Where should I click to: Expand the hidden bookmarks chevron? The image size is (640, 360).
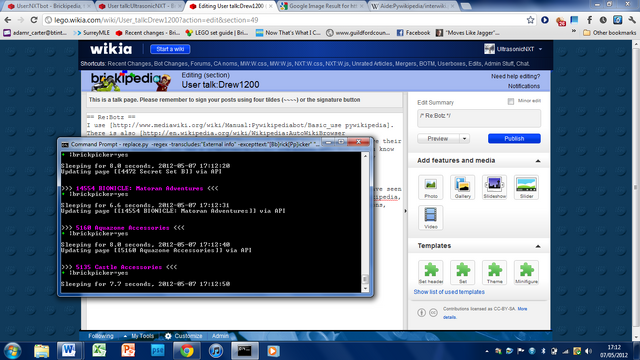pyautogui.click(x=574, y=32)
